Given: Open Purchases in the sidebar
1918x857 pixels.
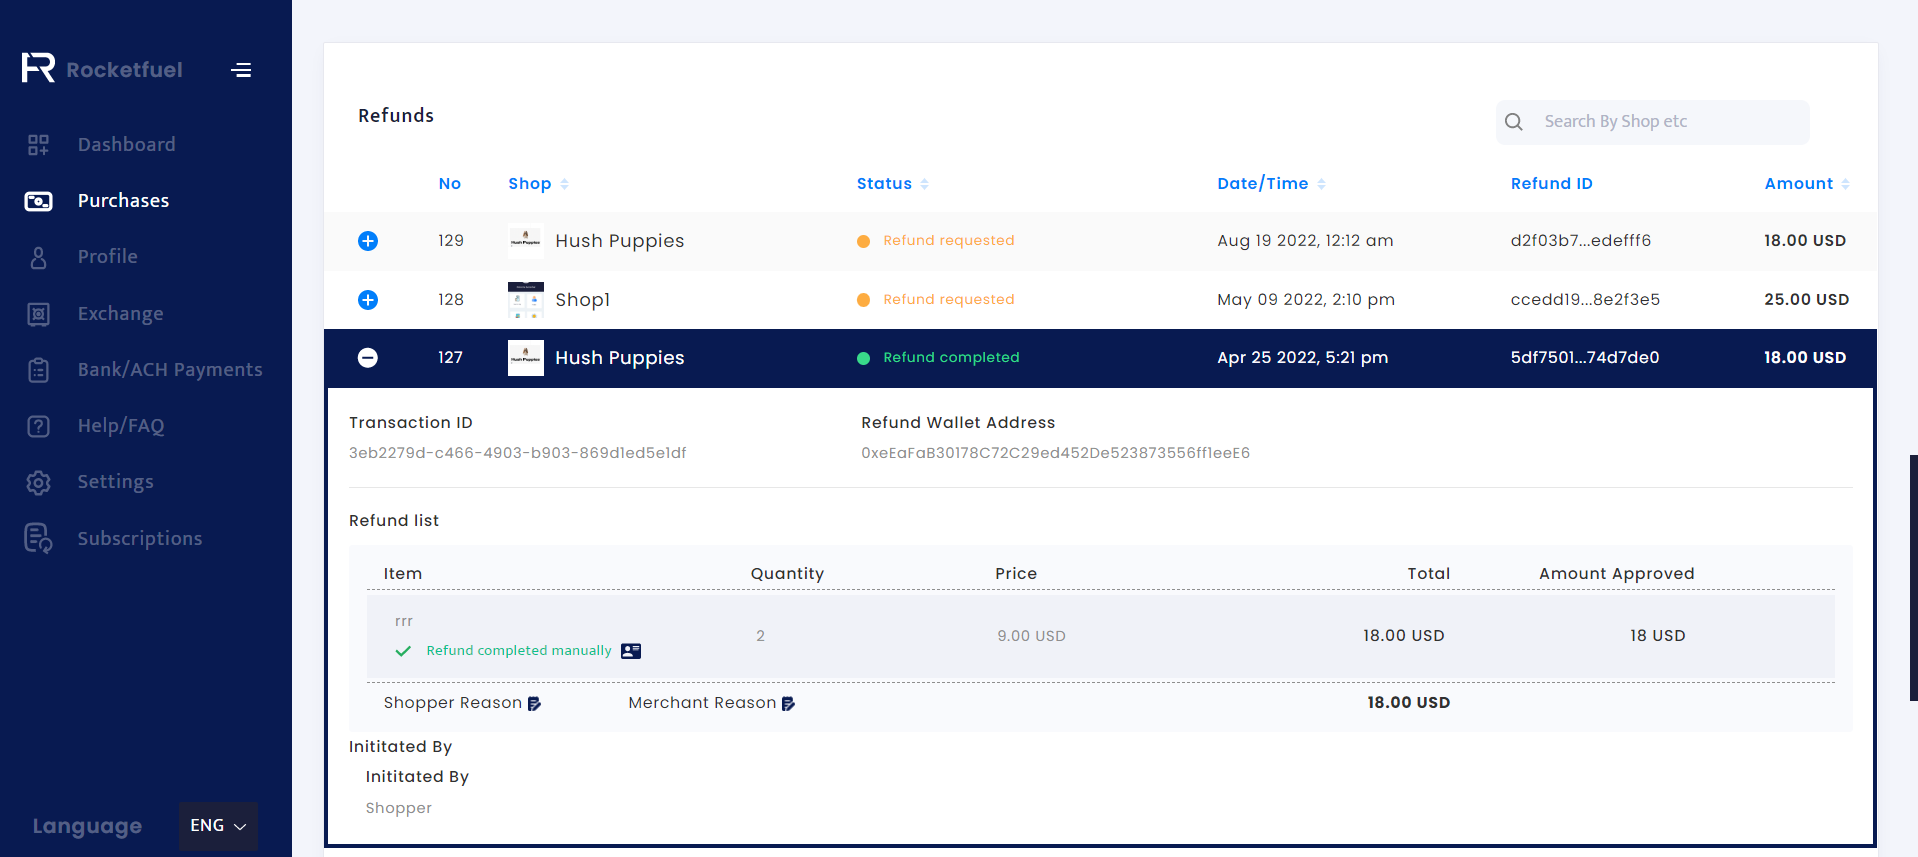Looking at the screenshot, I should pyautogui.click(x=123, y=201).
